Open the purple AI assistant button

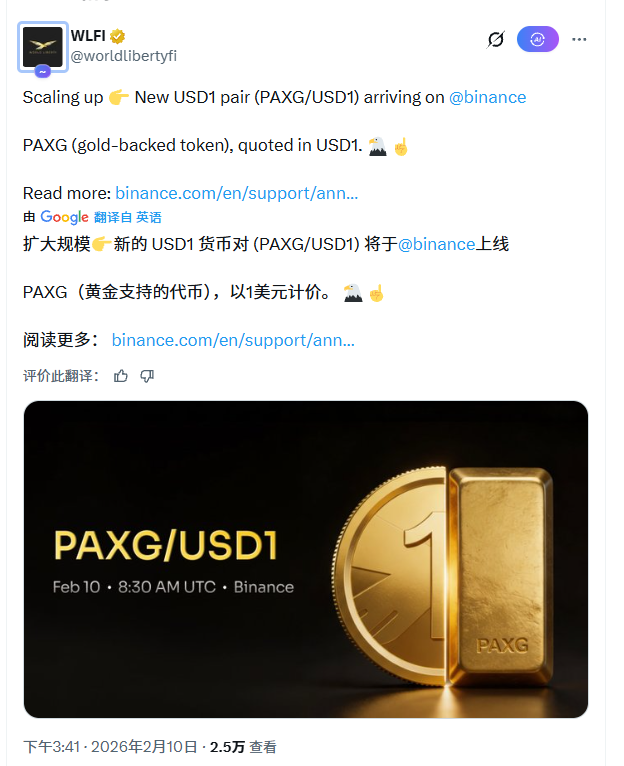pos(538,39)
